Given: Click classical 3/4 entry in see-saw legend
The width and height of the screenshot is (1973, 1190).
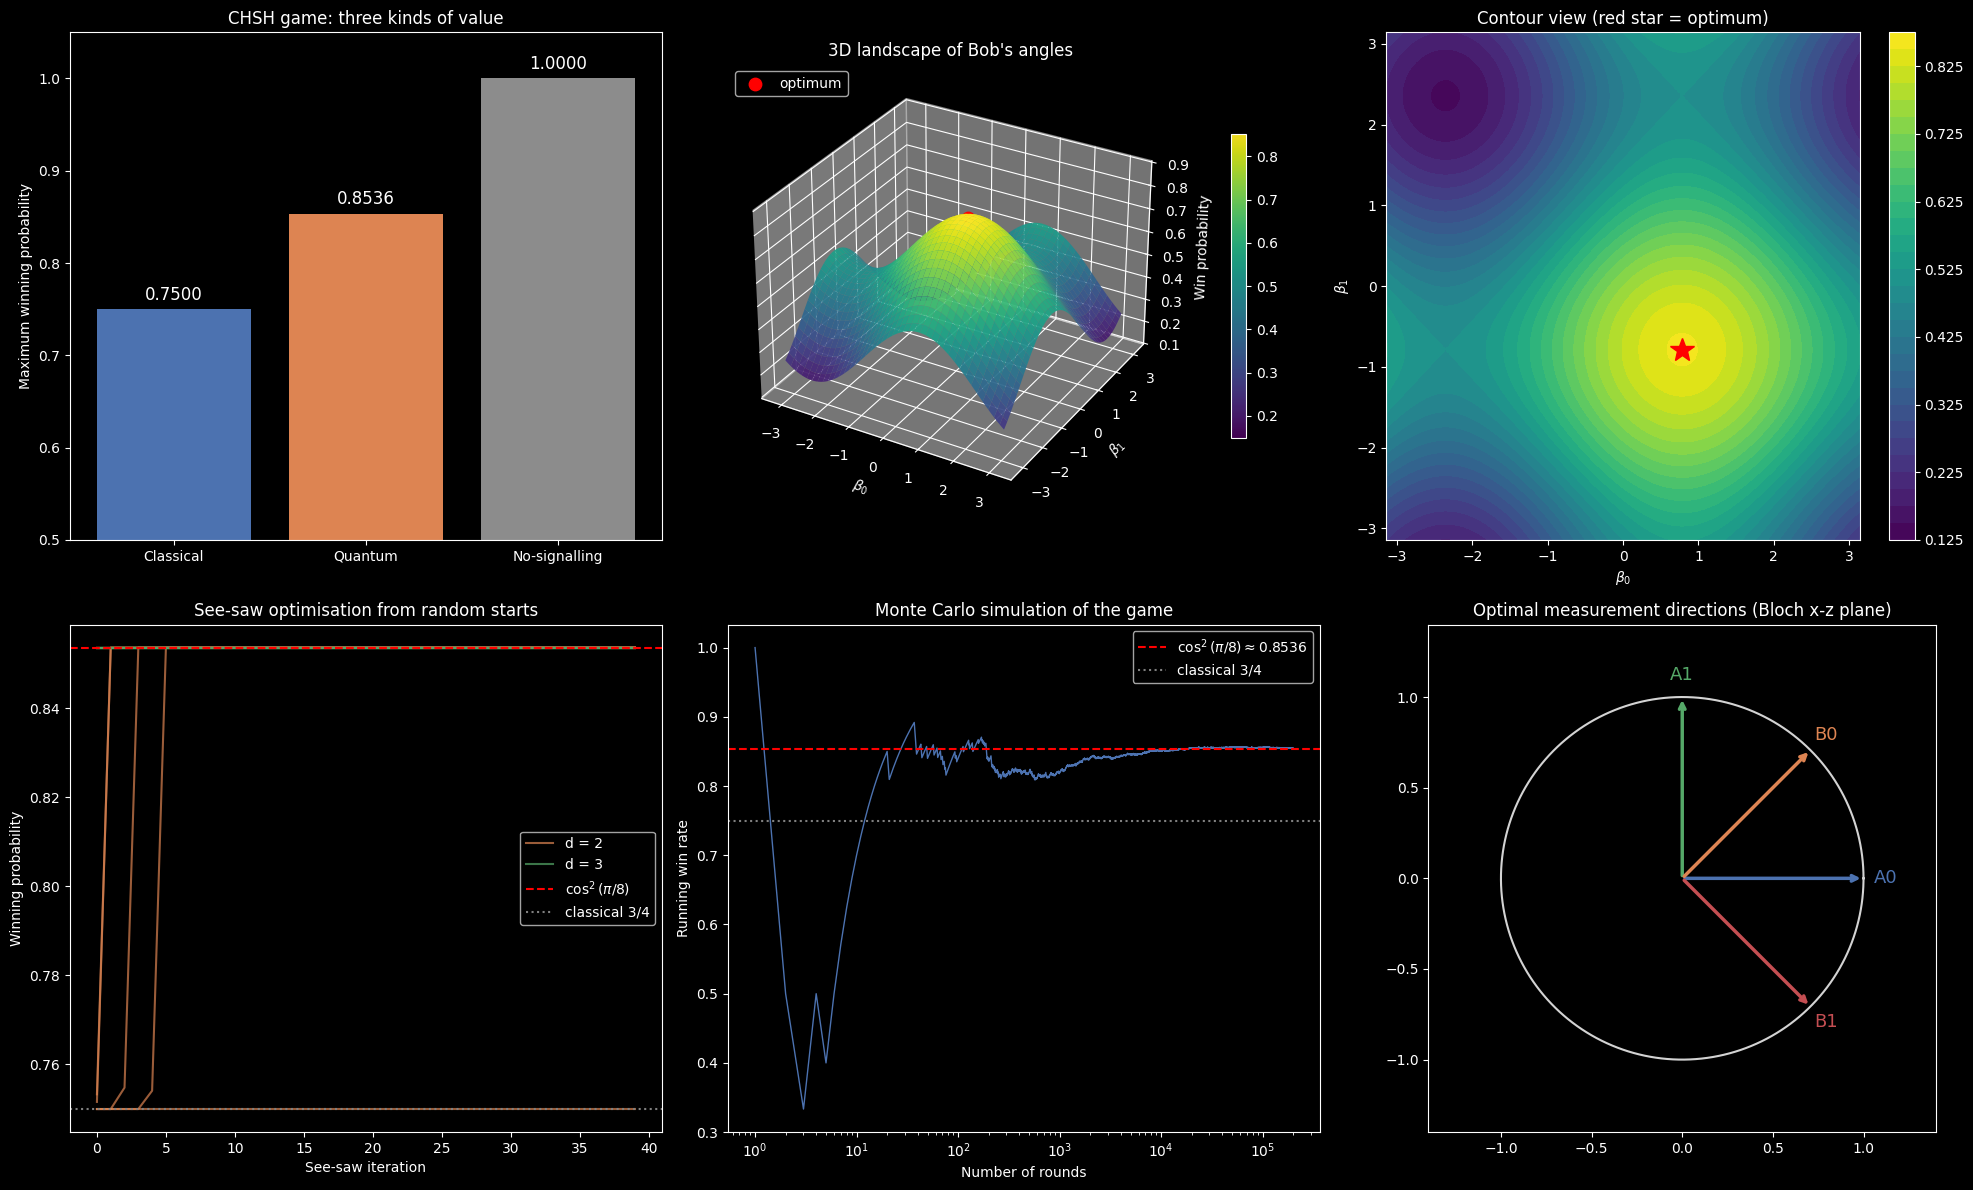Looking at the screenshot, I should tap(588, 912).
